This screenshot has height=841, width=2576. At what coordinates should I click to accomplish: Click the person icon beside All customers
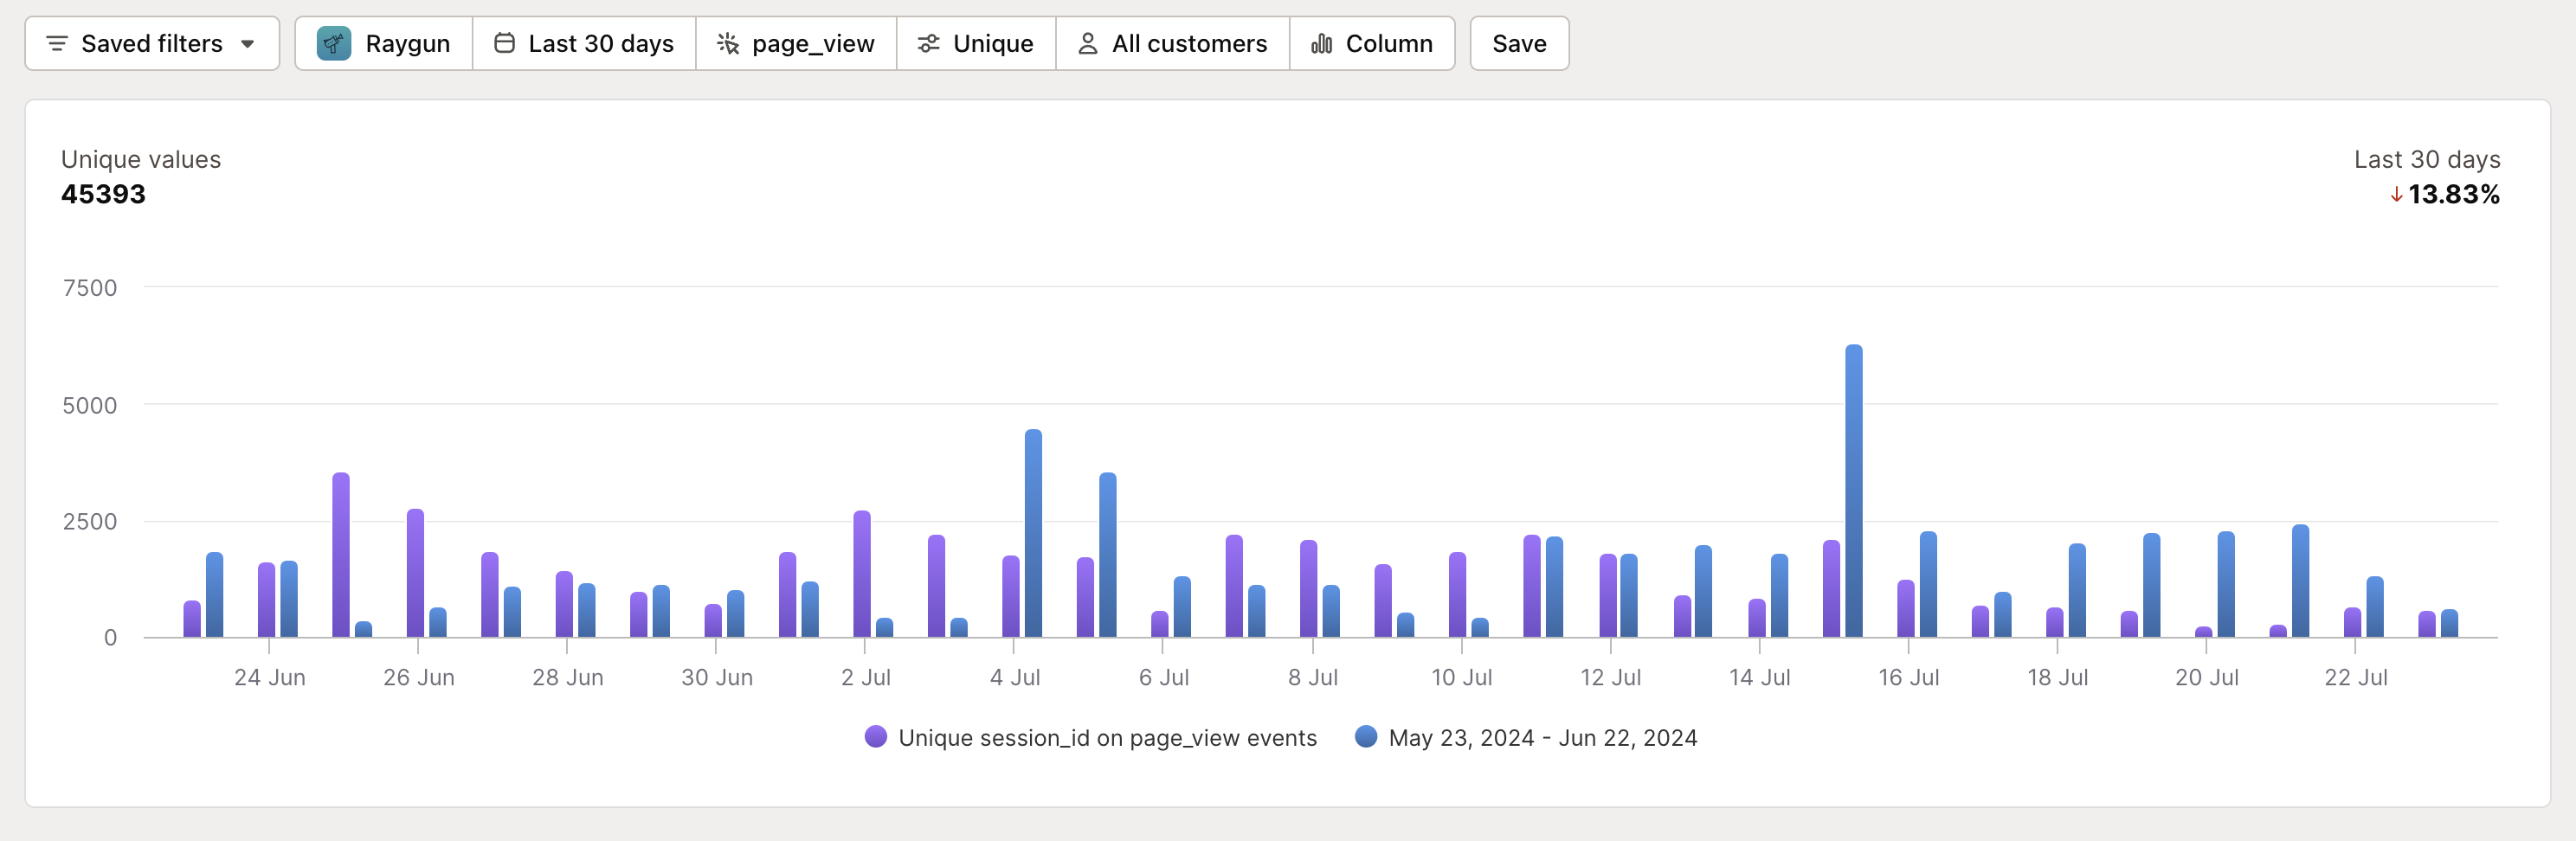pos(1086,43)
